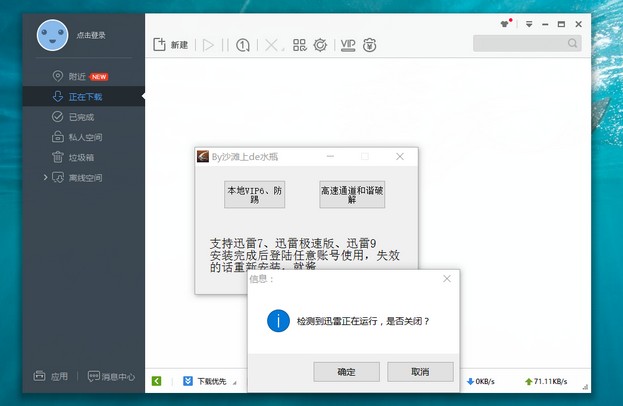Click the search magnifier icon

tap(573, 43)
